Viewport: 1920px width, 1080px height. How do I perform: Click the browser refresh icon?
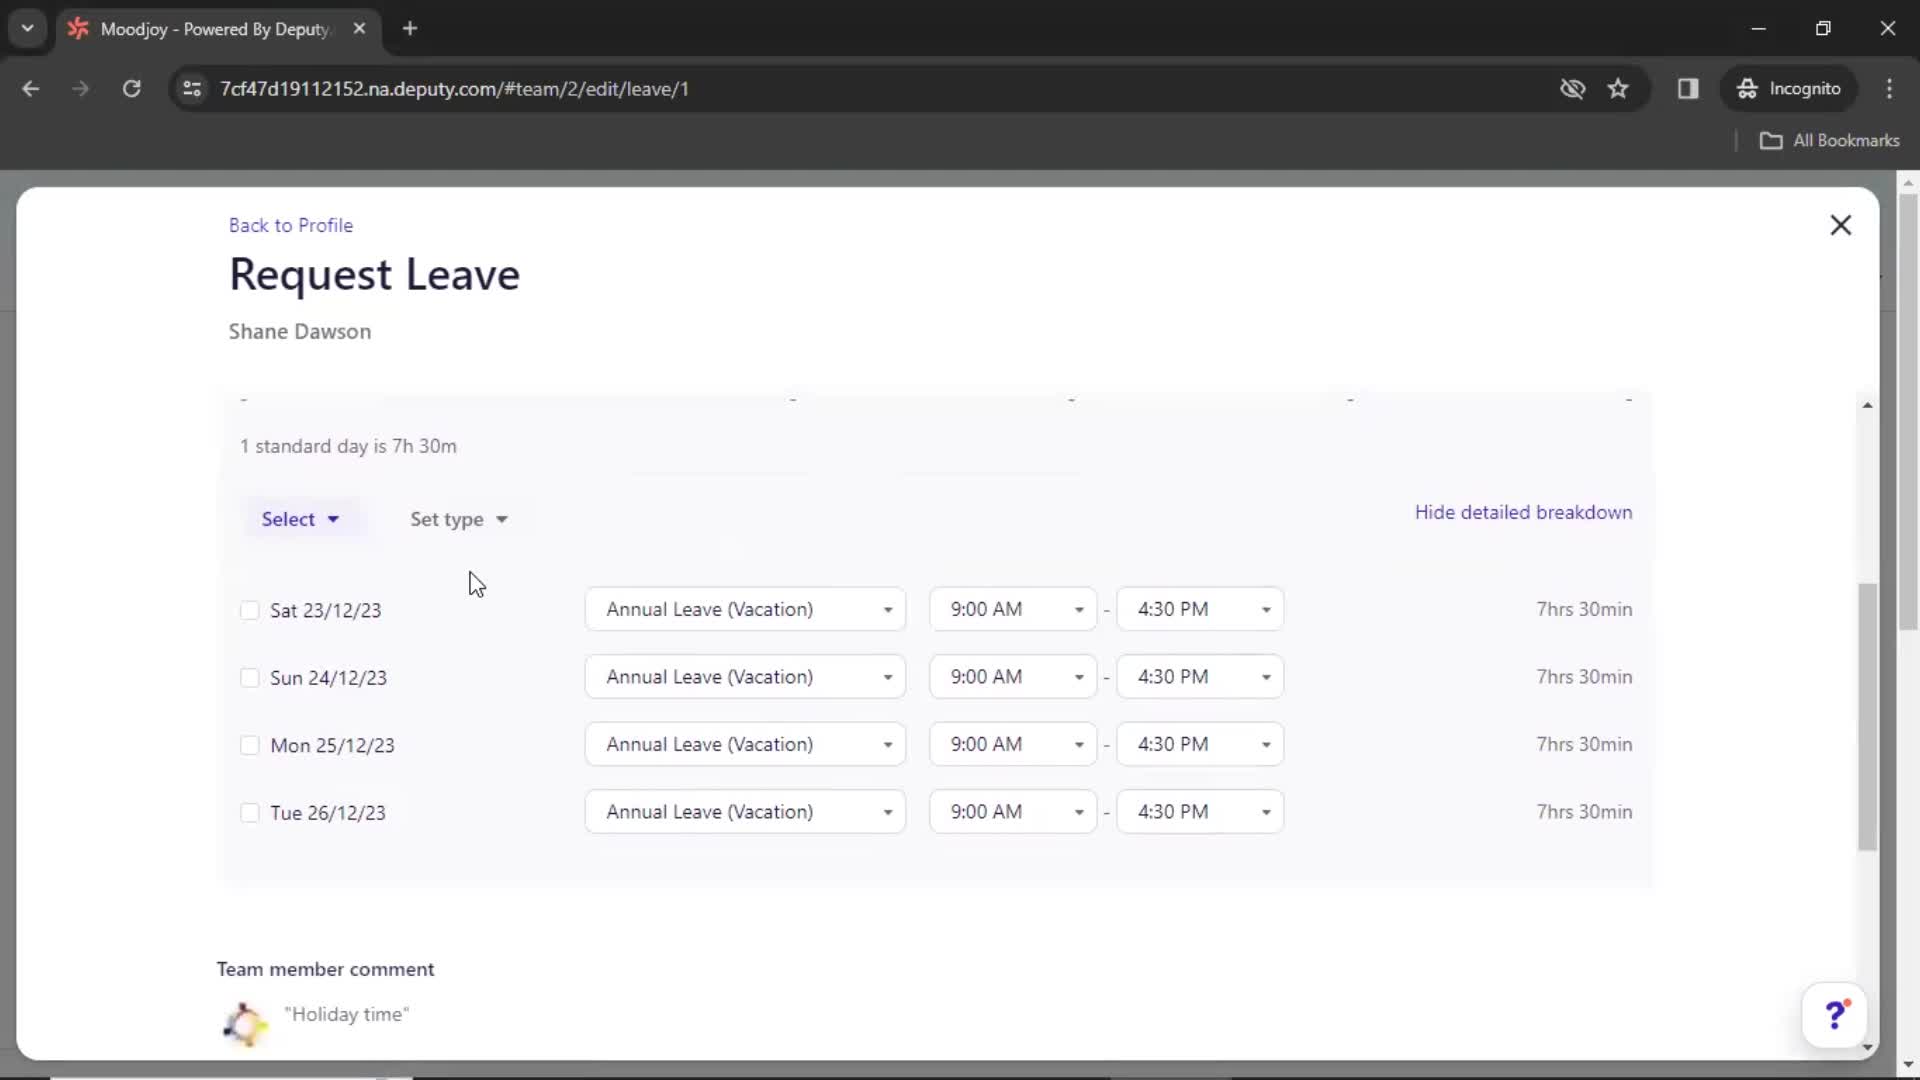(x=131, y=88)
